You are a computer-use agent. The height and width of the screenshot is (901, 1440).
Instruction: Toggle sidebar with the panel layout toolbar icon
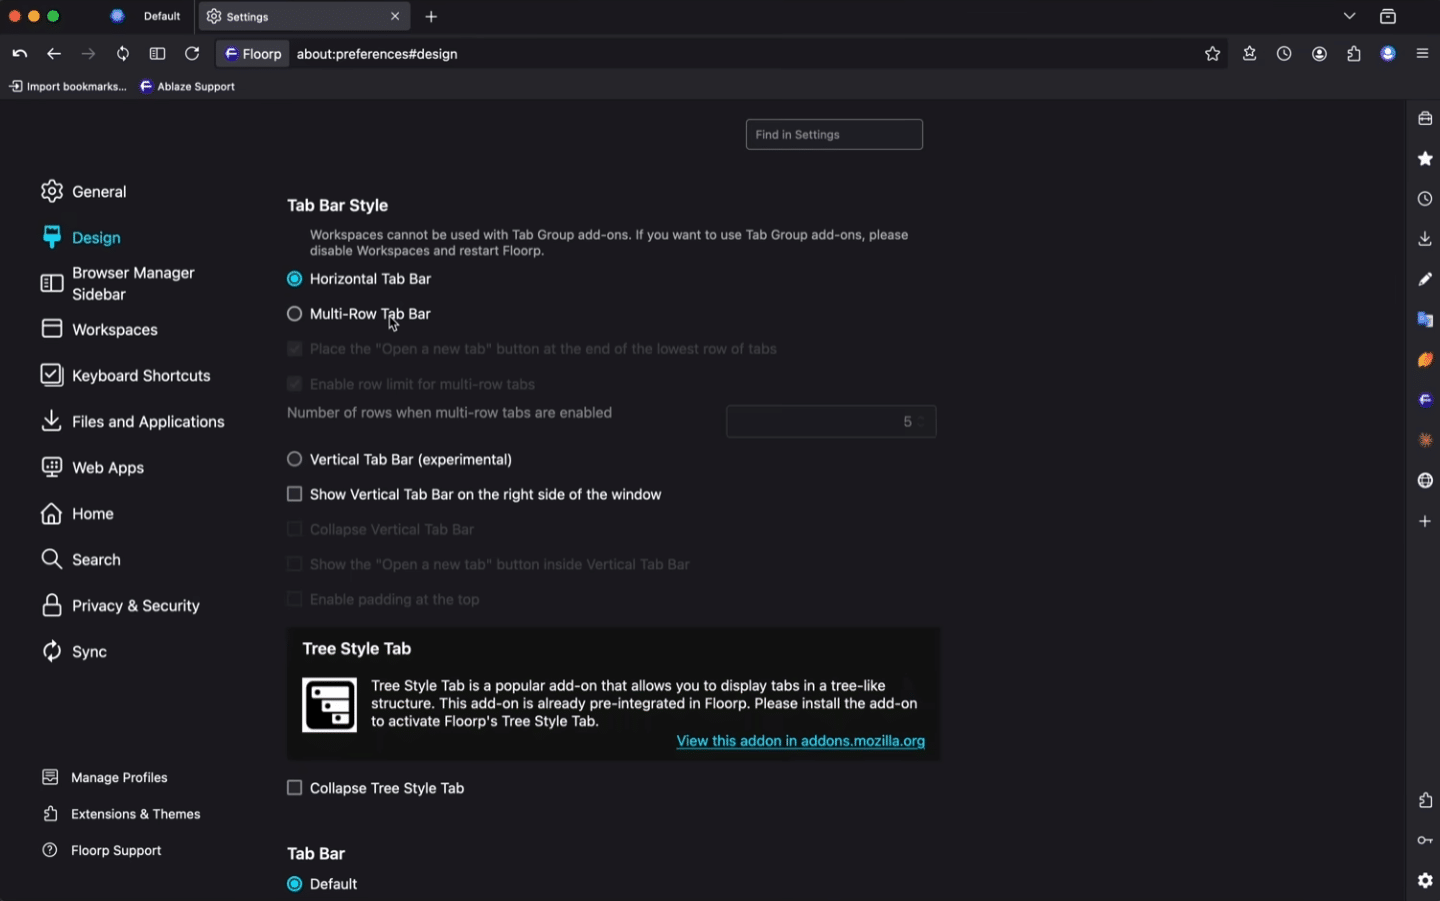(x=157, y=54)
